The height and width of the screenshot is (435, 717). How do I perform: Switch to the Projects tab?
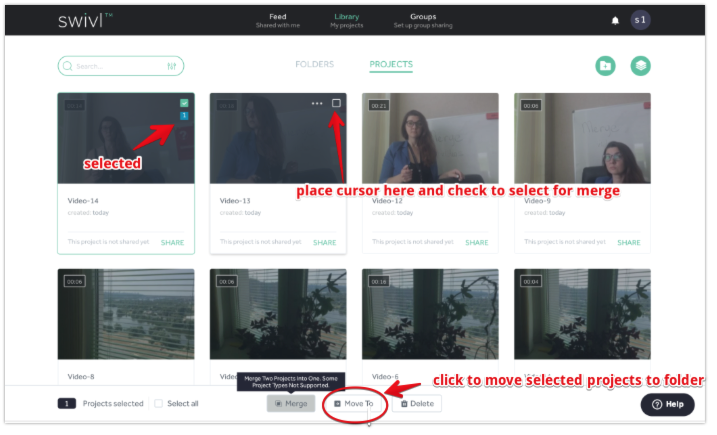[x=390, y=65]
